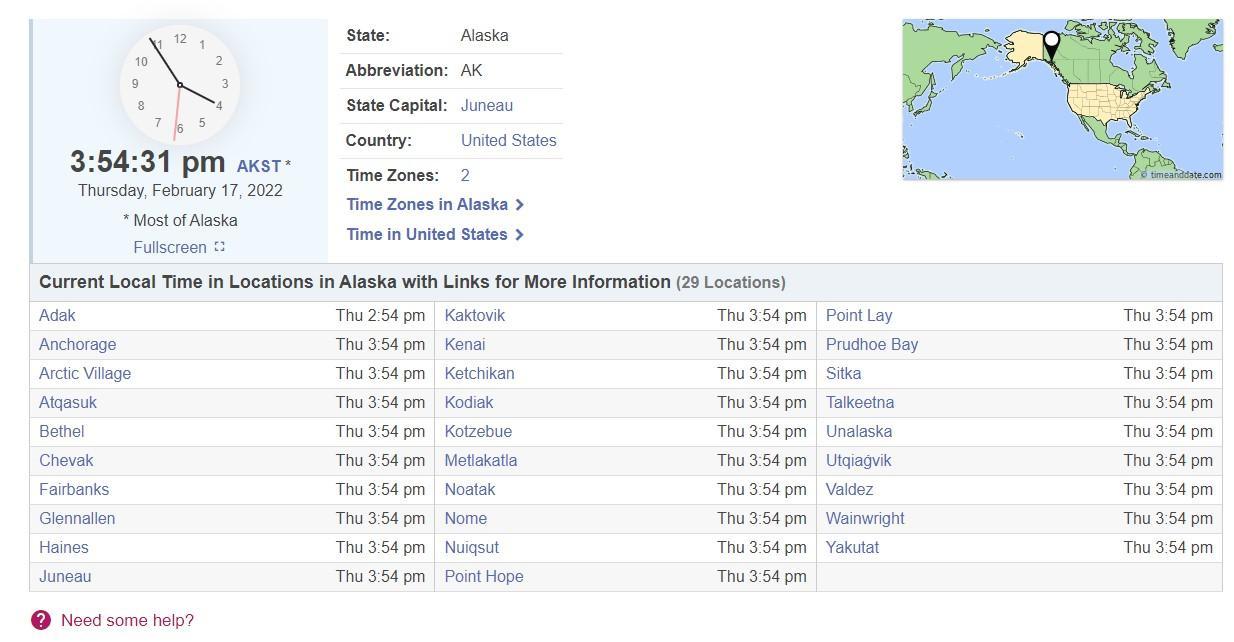Click the Fullscreen text link
The width and height of the screenshot is (1234, 642).
[x=170, y=247]
